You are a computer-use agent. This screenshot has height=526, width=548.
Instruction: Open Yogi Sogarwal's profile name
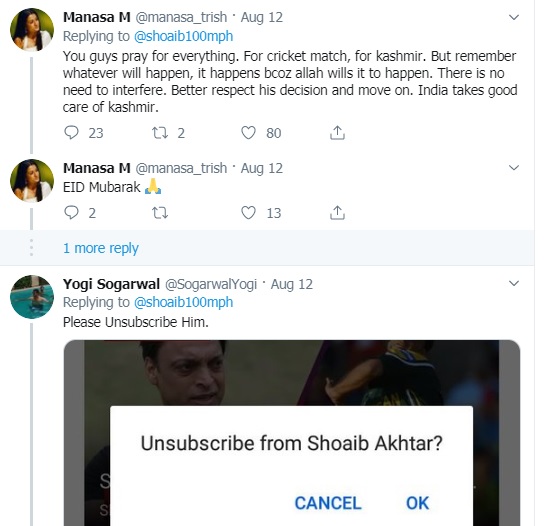[x=111, y=284]
